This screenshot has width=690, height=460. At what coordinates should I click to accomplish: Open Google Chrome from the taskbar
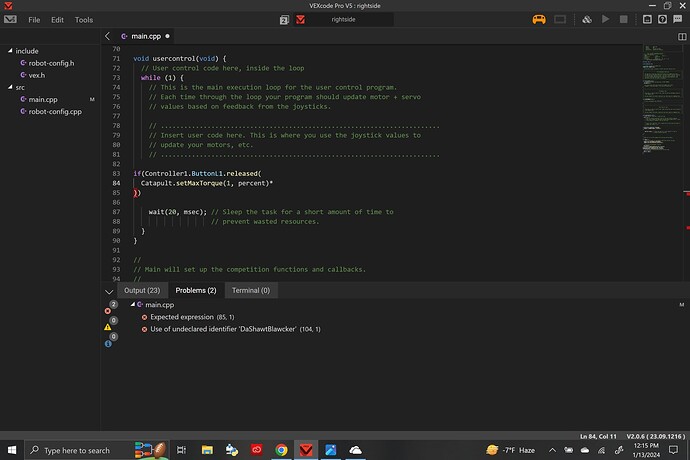point(281,450)
